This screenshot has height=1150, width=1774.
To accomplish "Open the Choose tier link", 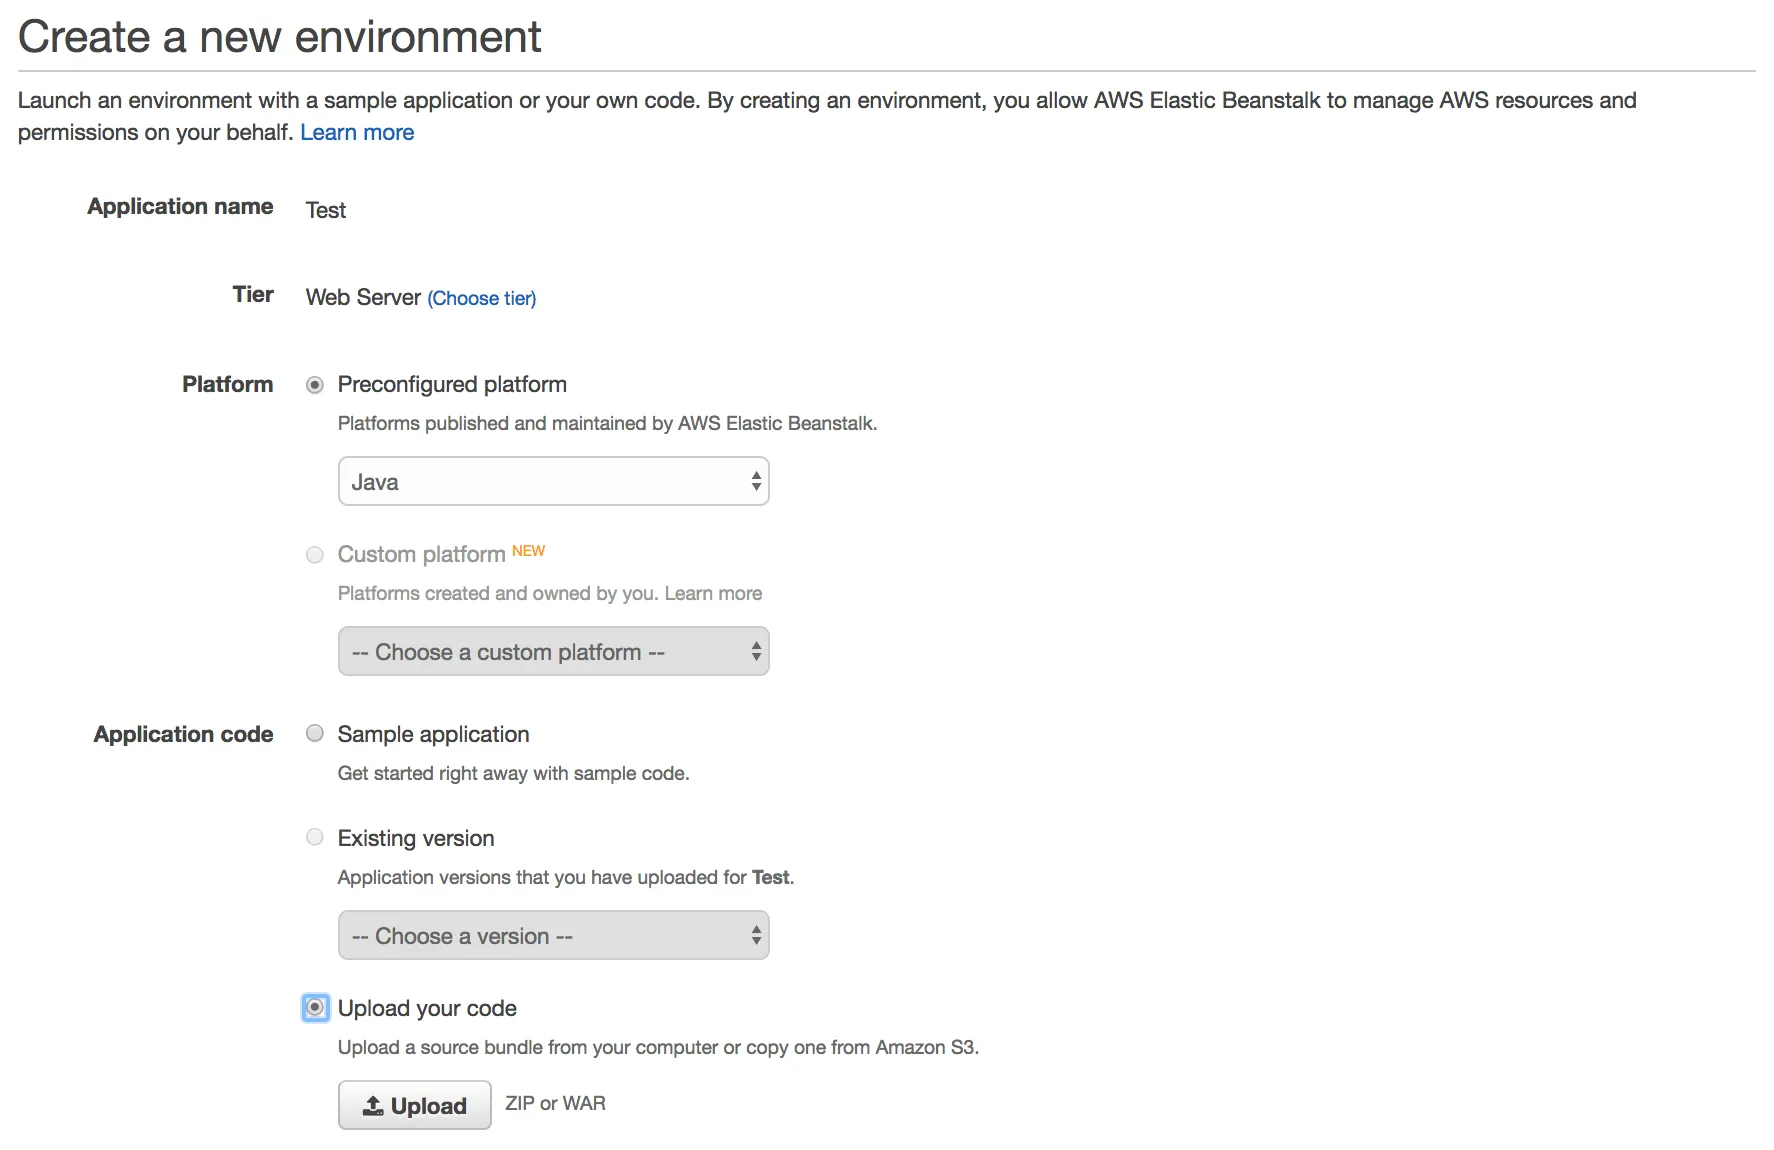I will pos(482,298).
